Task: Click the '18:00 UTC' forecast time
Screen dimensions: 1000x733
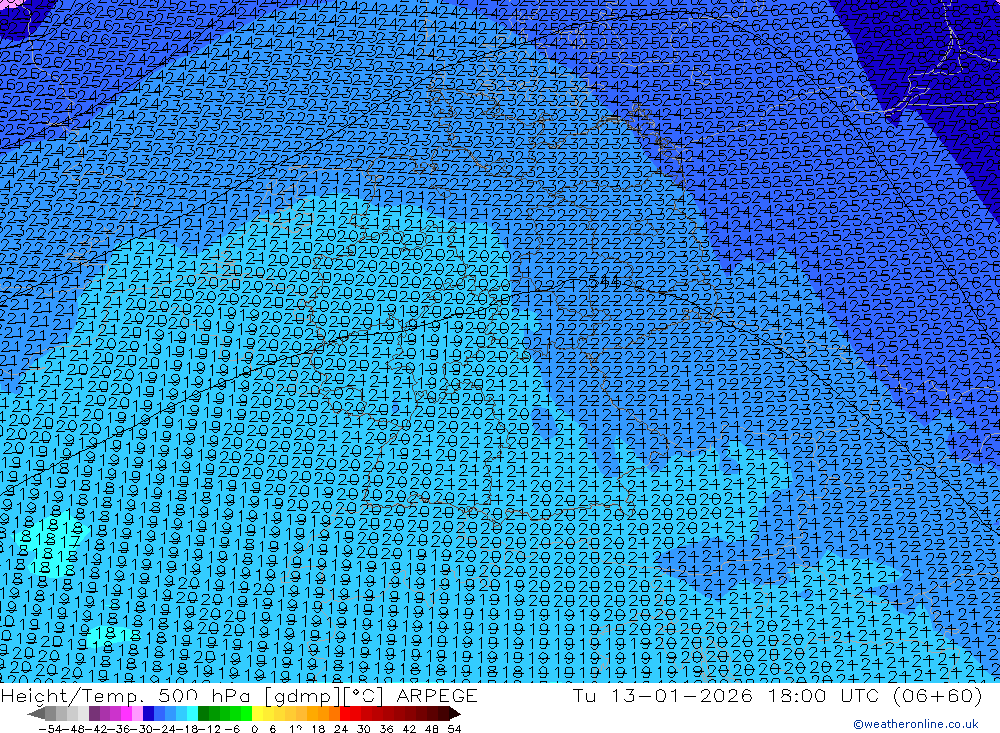Action: coord(823,696)
